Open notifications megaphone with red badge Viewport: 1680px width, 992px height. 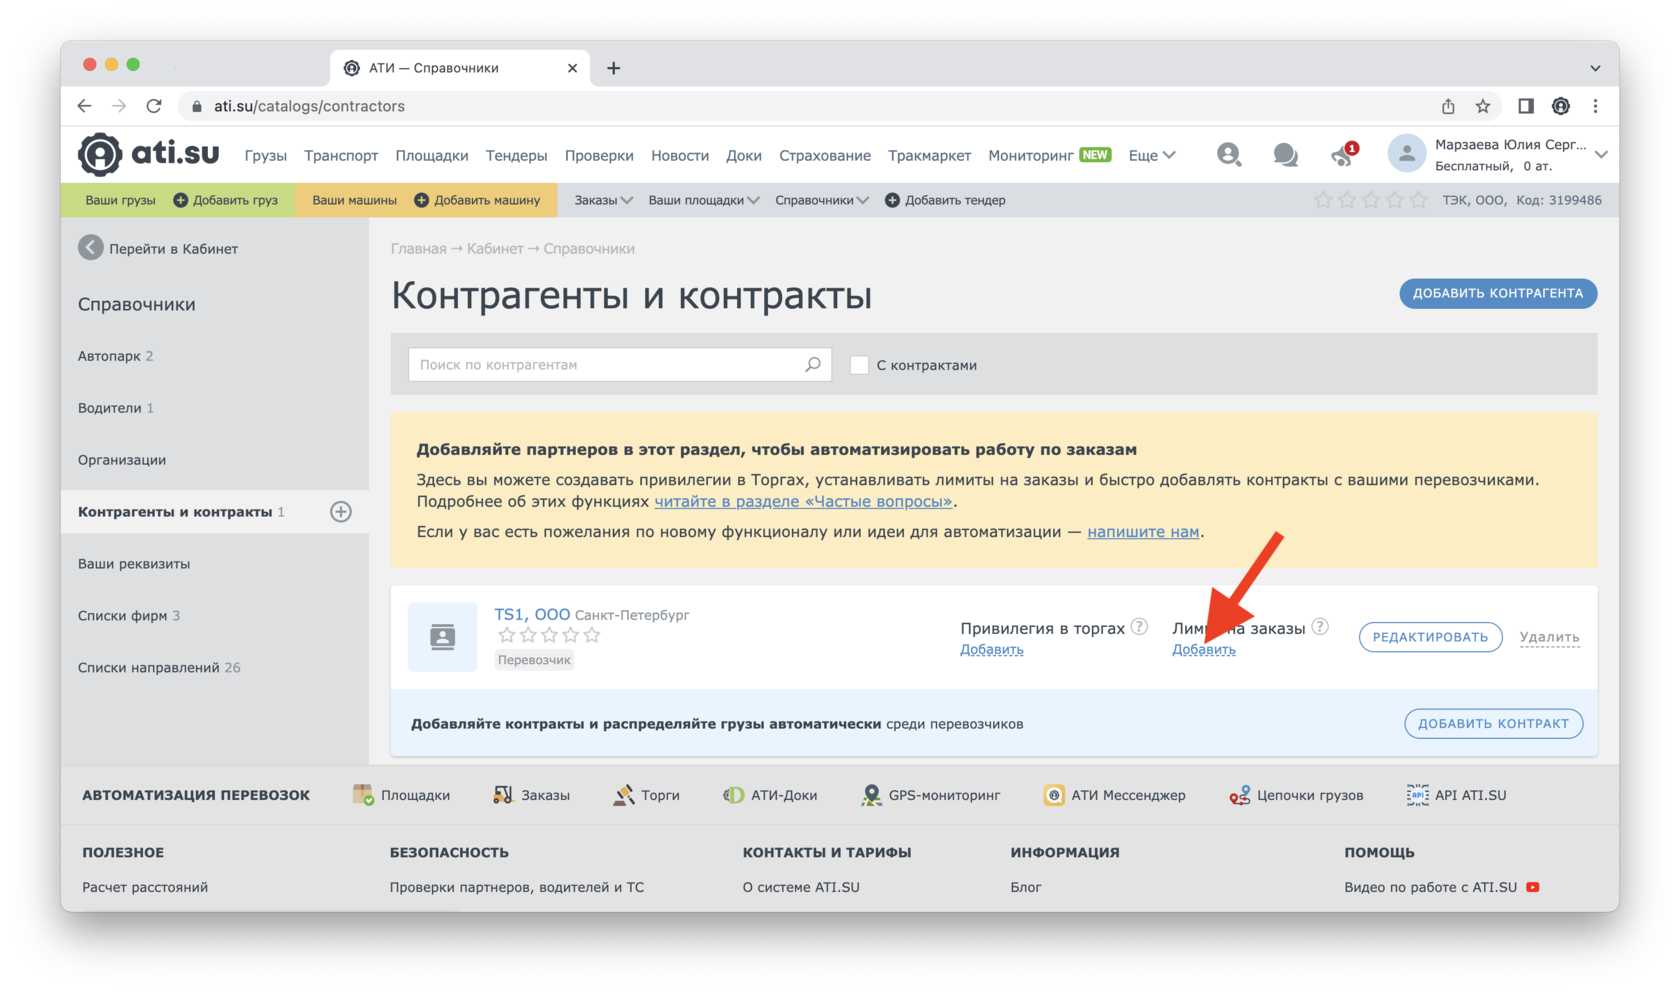(1343, 155)
